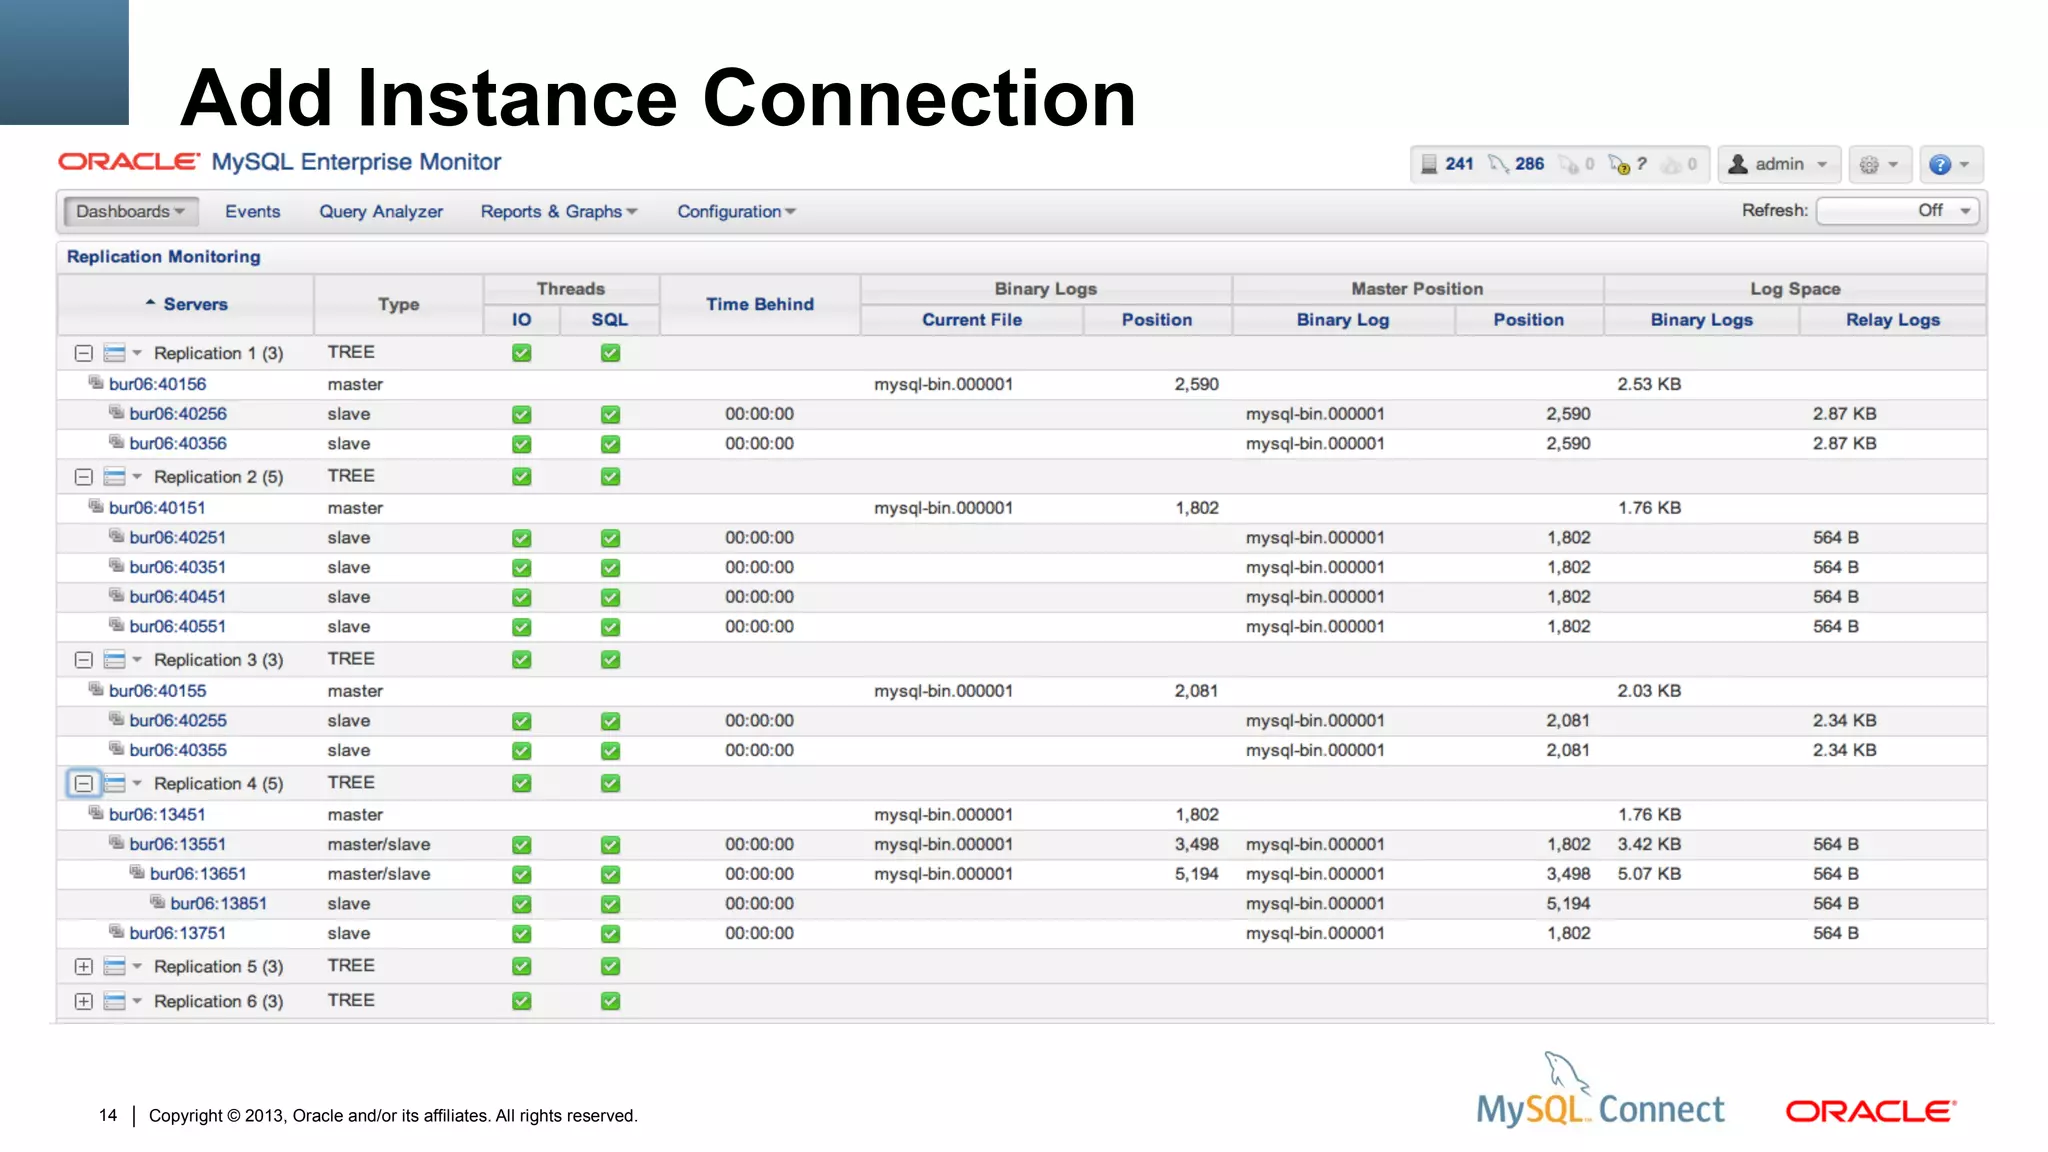Sort by the Relay Logs column

1893,320
